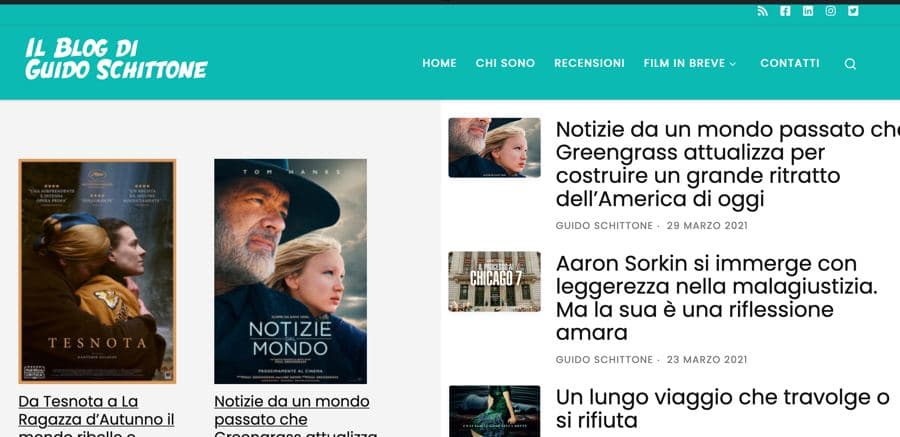
Task: Open the CHI SONO page
Action: [505, 63]
